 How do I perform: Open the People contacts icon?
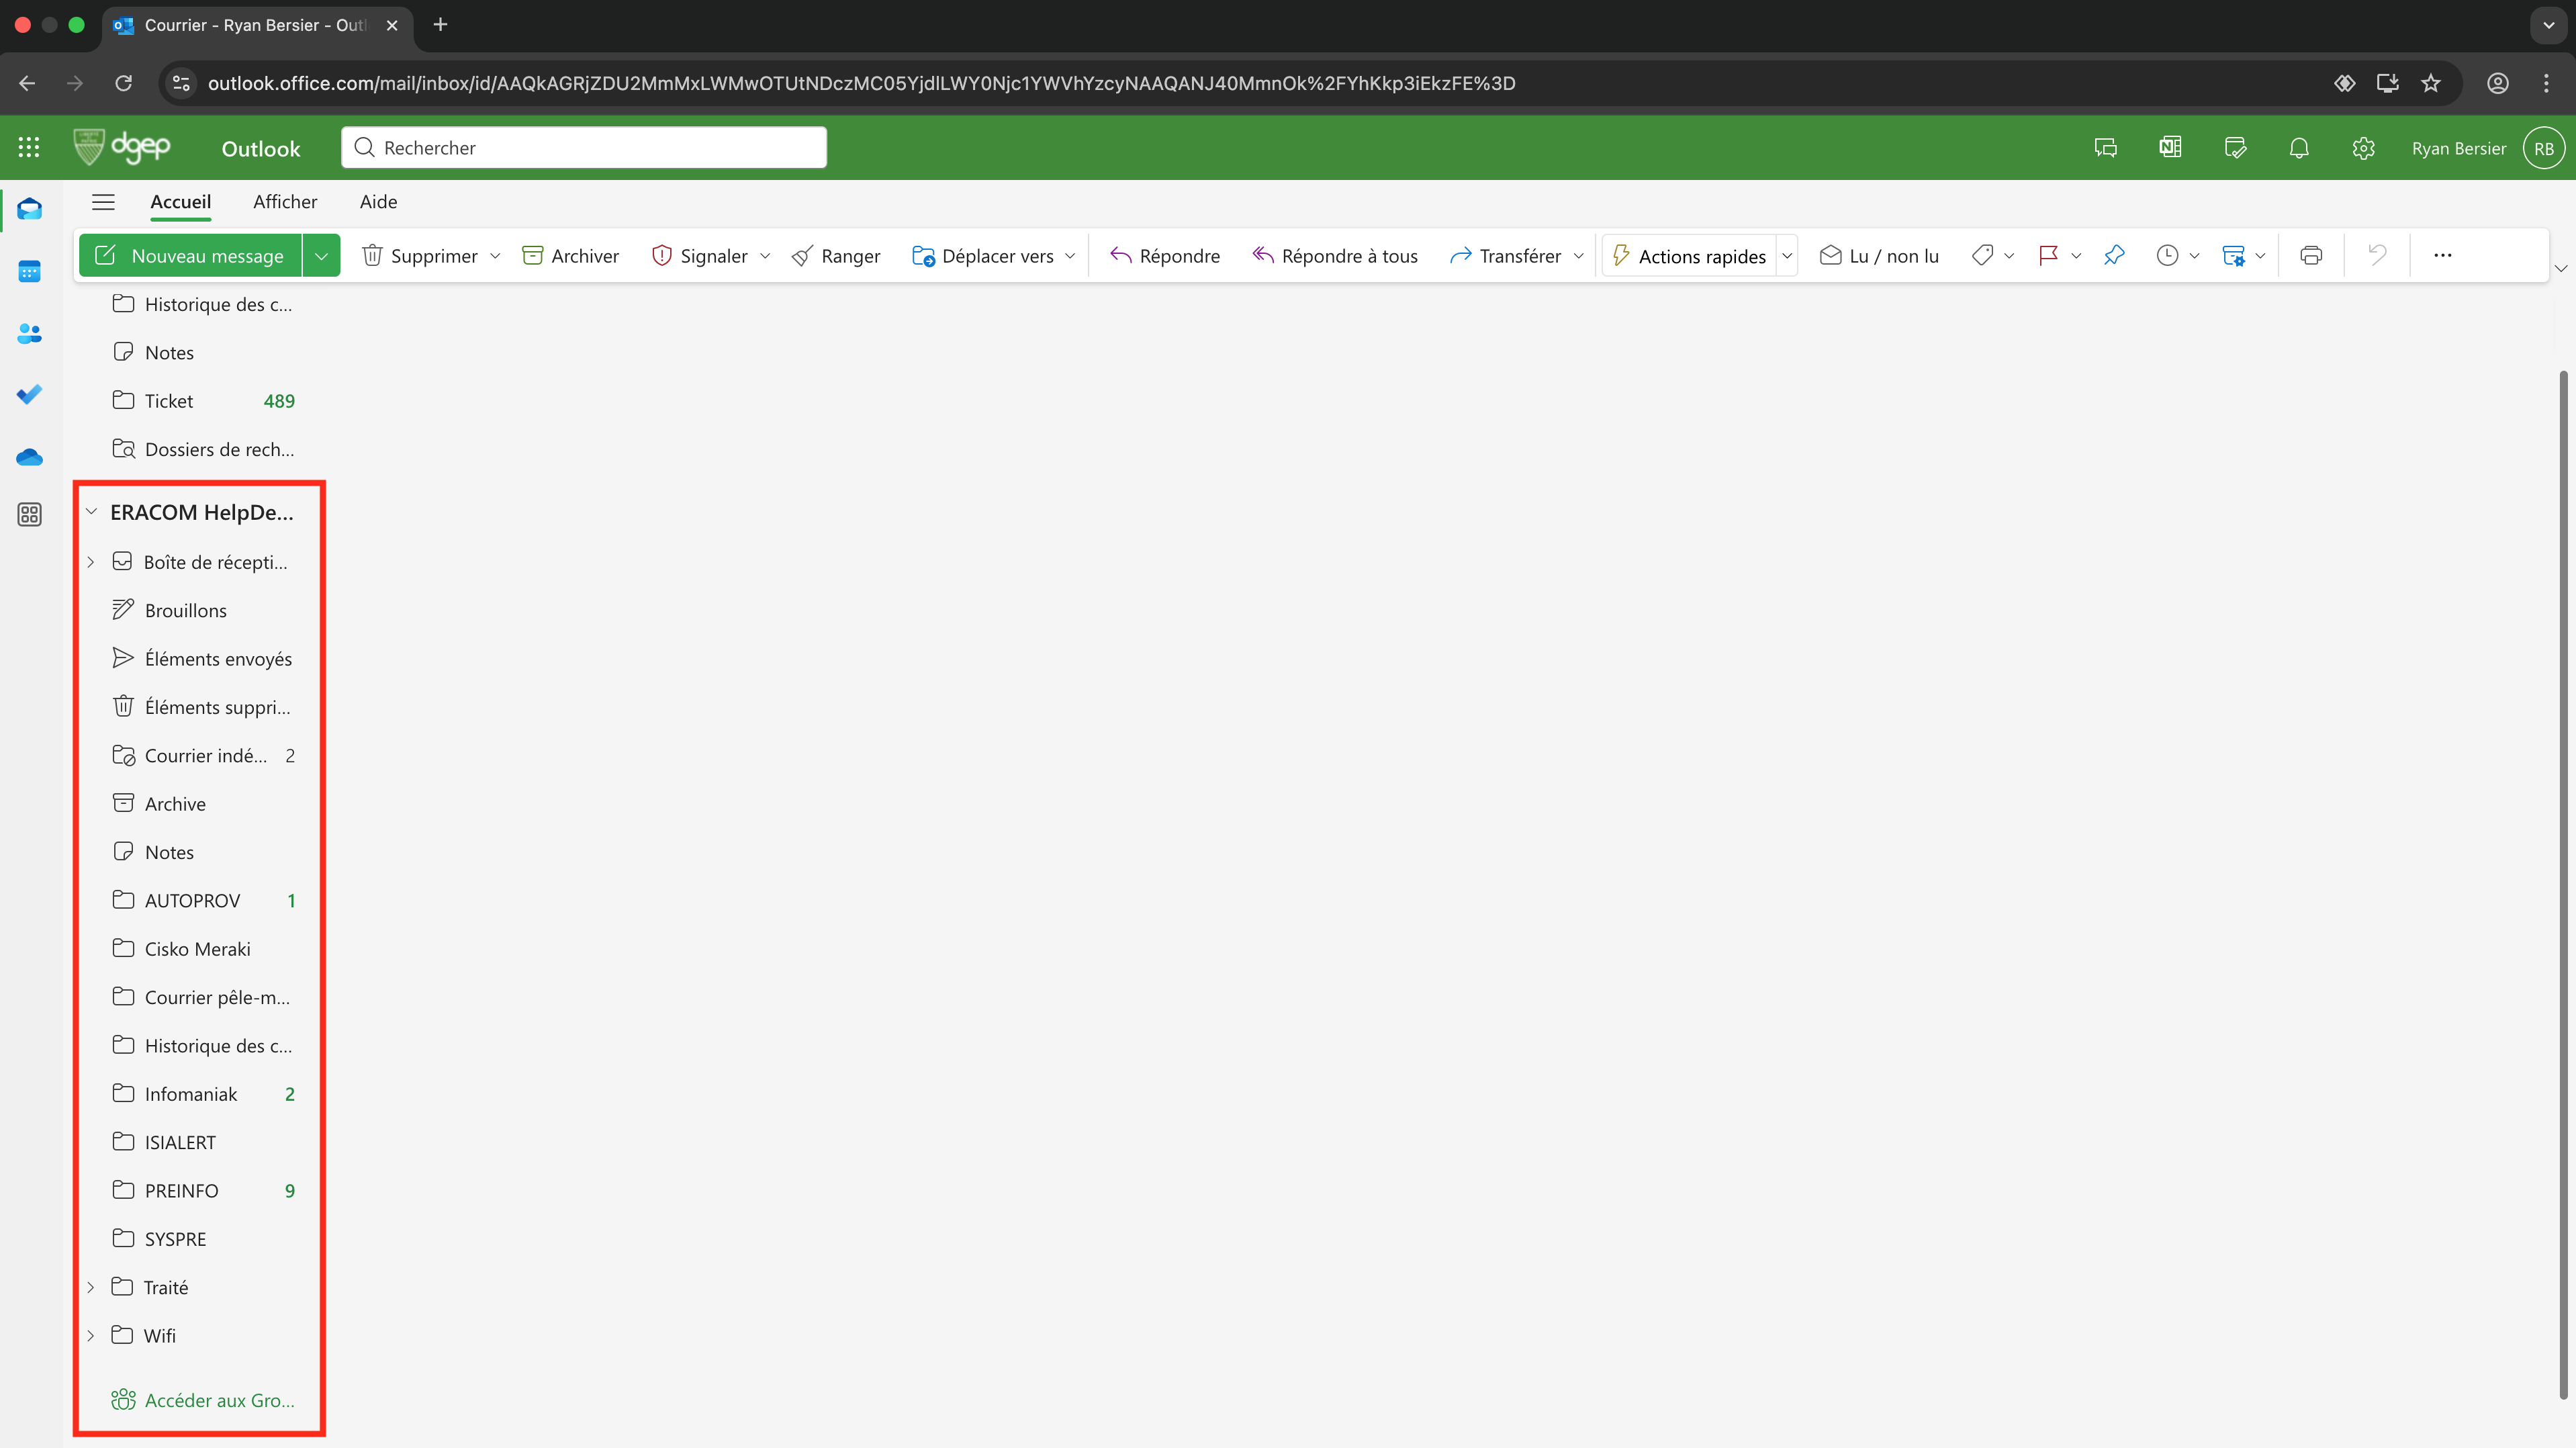(29, 333)
